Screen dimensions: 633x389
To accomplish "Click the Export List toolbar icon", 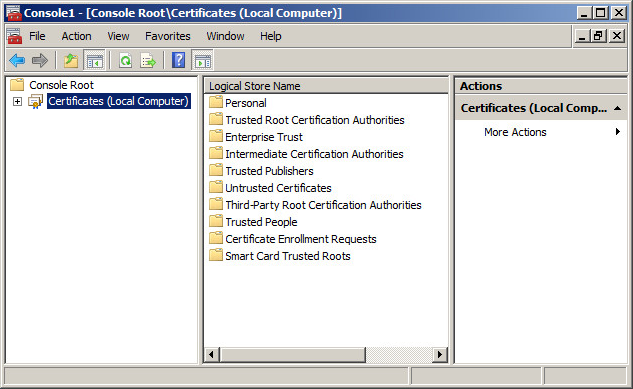I will tap(148, 61).
